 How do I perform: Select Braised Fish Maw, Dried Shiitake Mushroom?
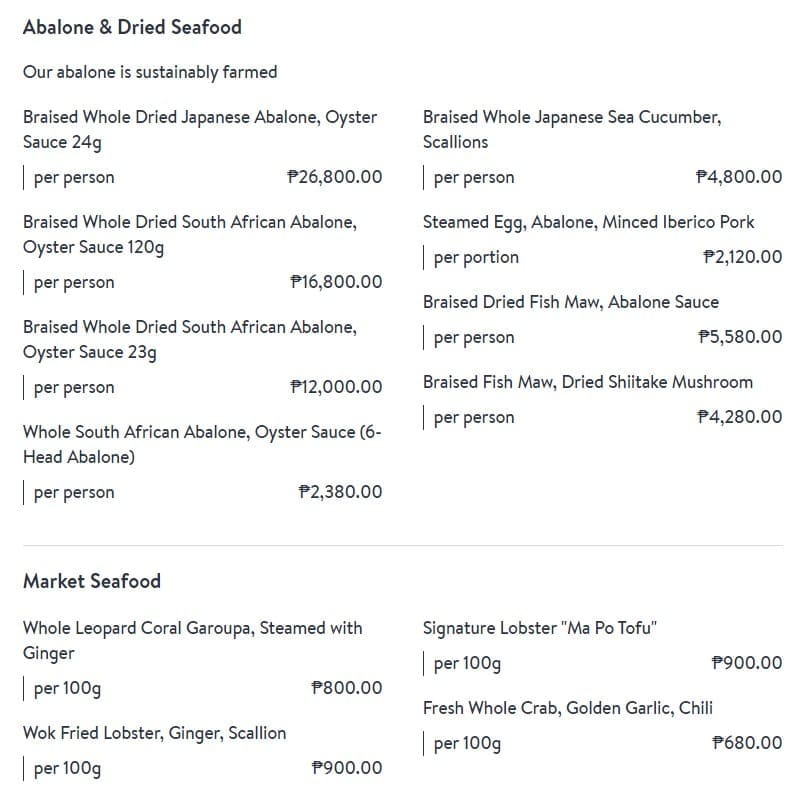587,382
